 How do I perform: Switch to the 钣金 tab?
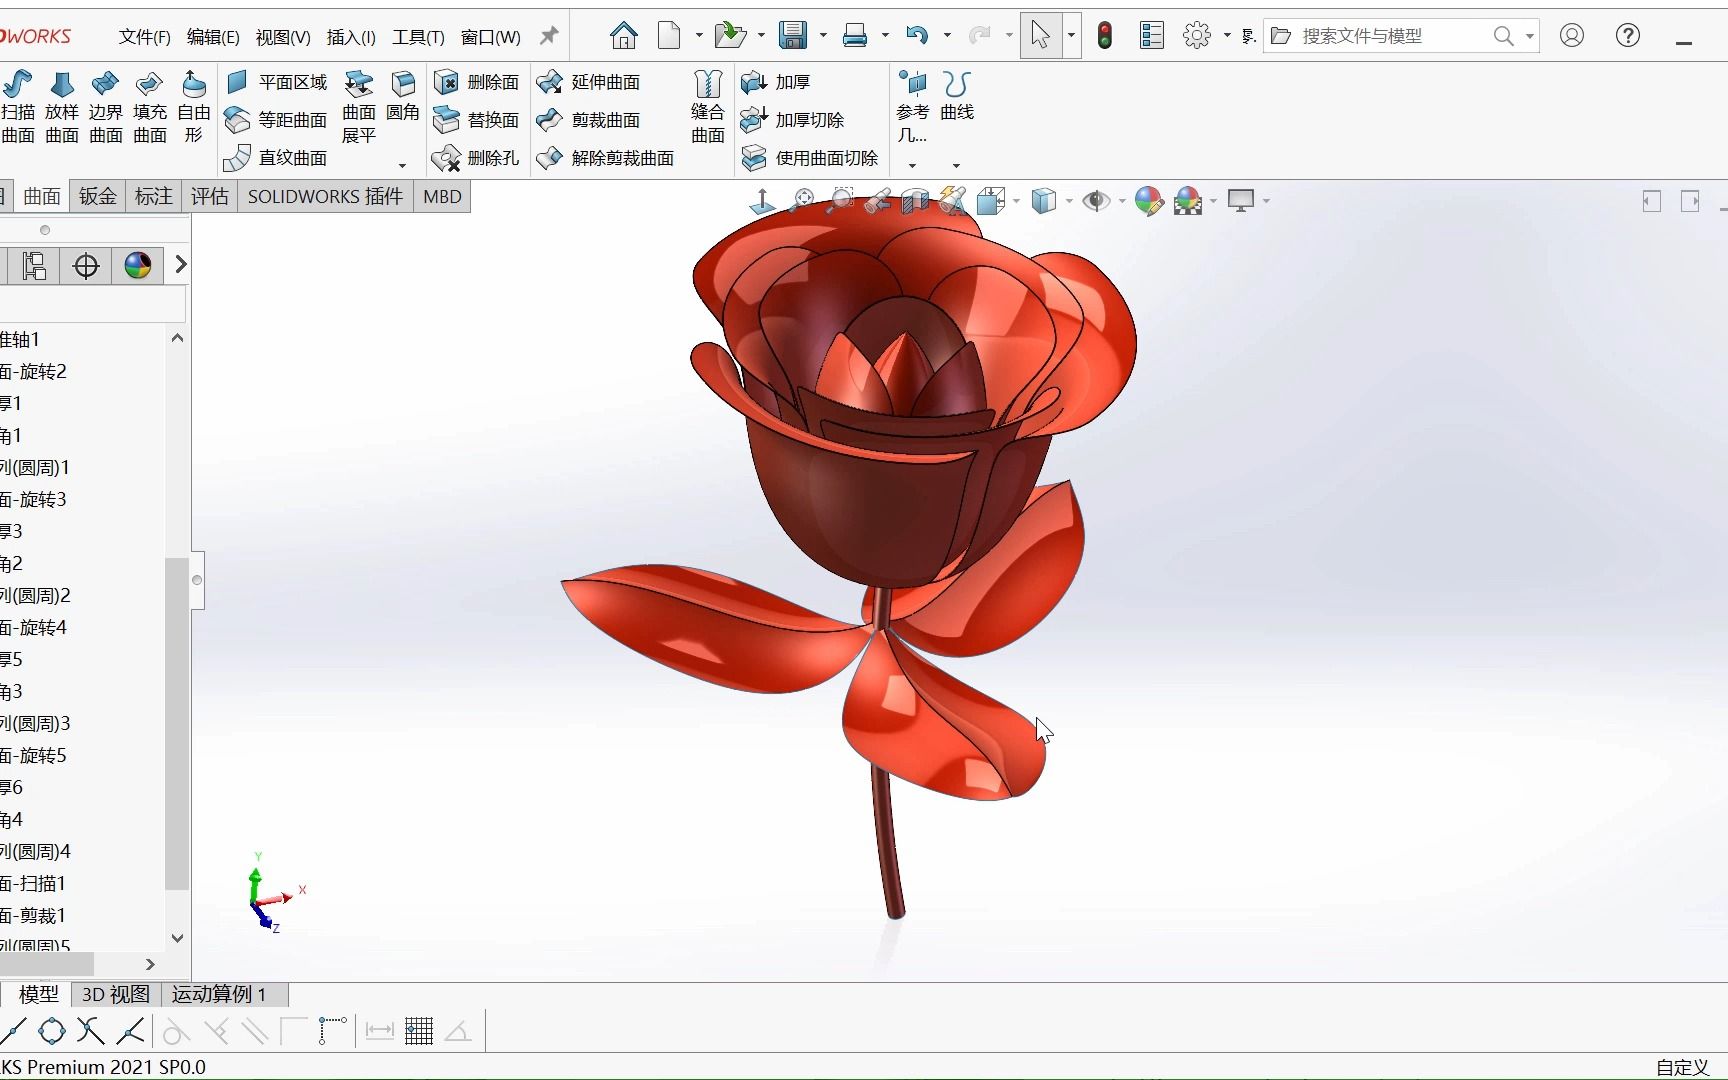98,196
